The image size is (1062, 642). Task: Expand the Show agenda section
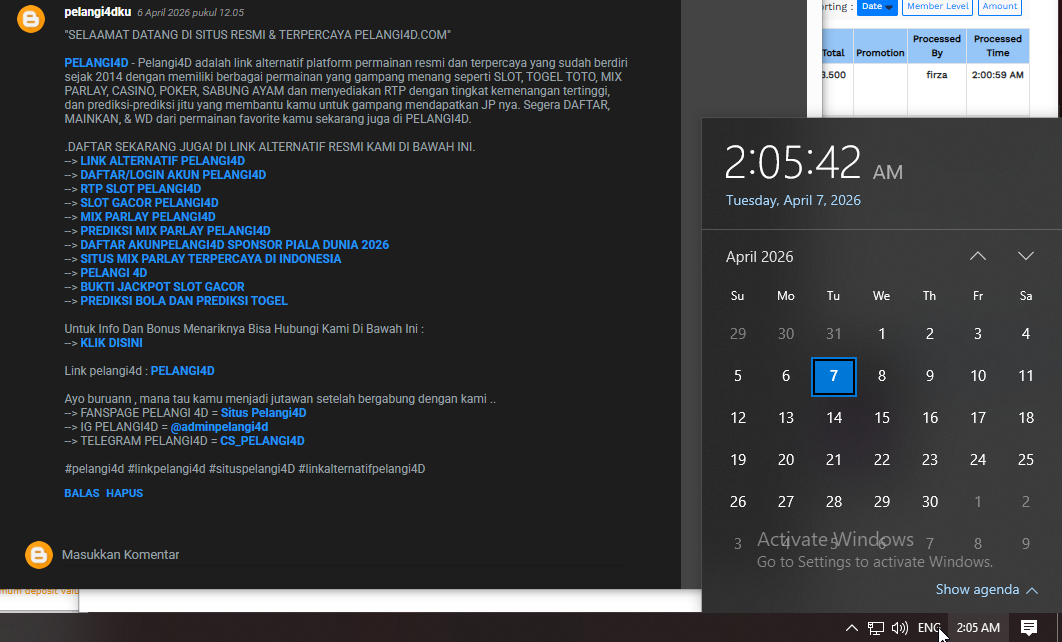point(986,590)
